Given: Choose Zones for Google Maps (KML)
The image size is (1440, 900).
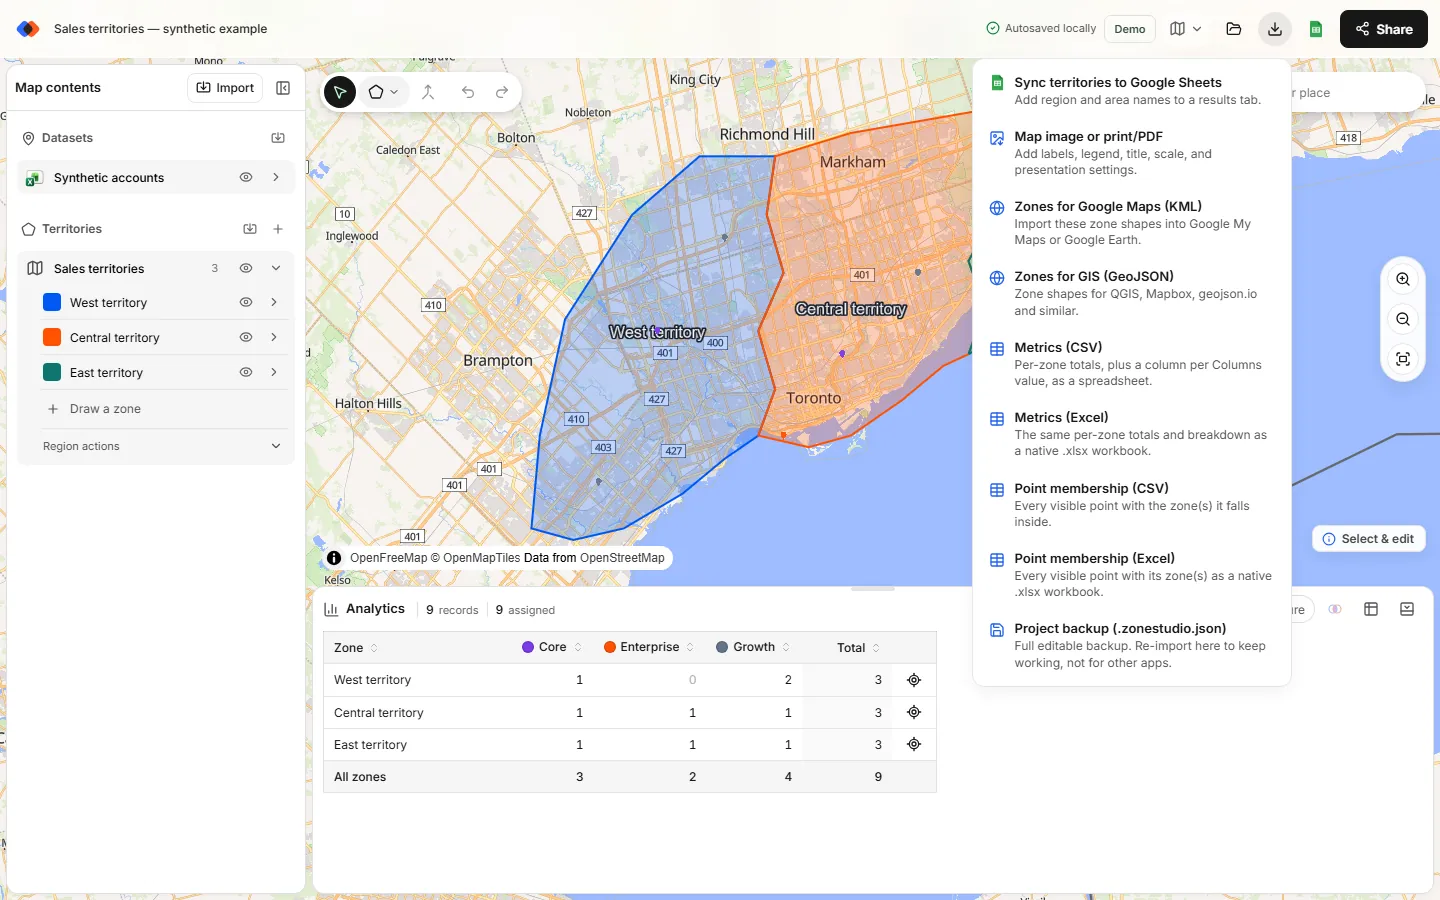Looking at the screenshot, I should 1132,223.
